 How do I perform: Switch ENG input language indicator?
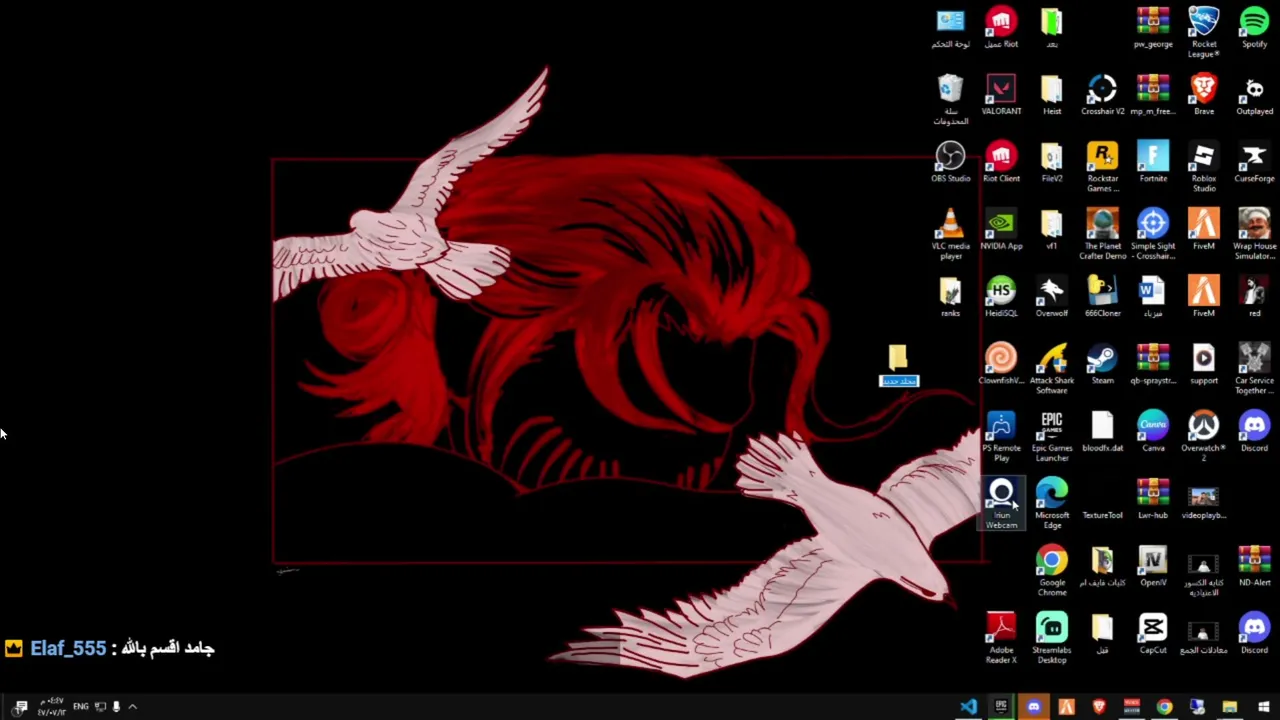click(81, 707)
